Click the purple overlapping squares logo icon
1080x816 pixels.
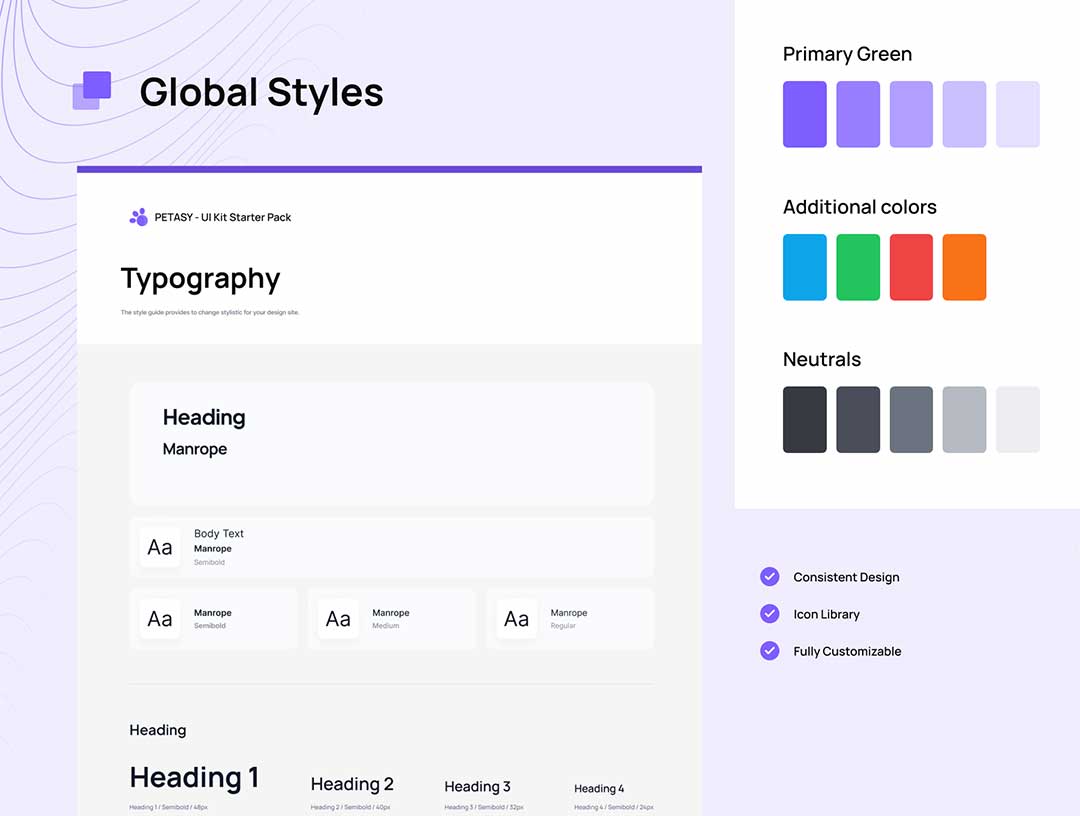(92, 91)
